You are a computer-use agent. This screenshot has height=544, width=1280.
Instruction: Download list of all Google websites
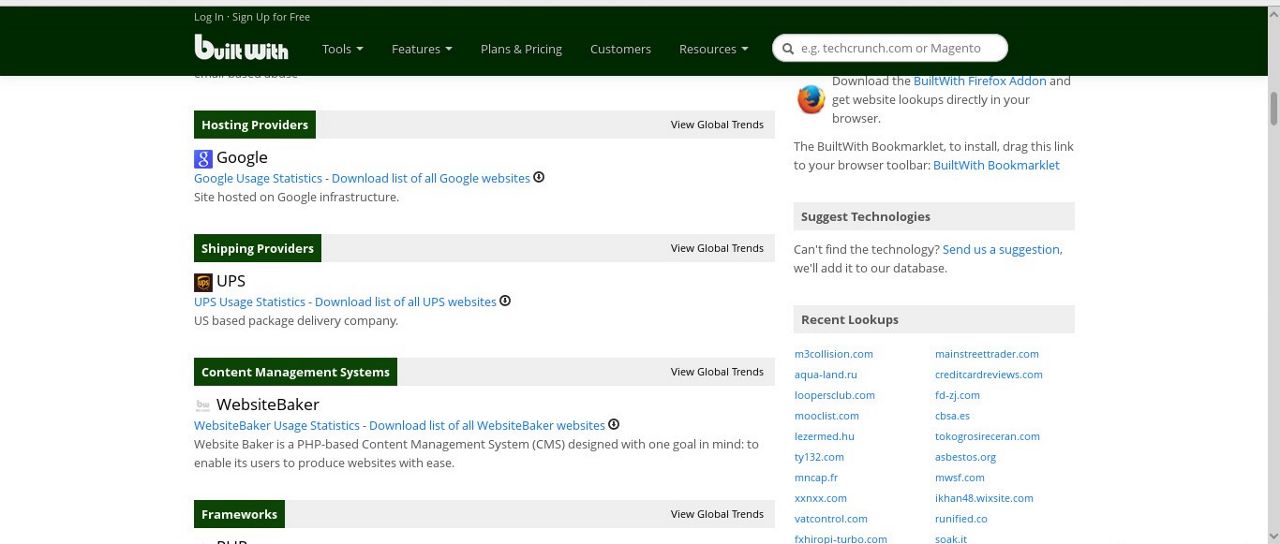[x=431, y=178]
